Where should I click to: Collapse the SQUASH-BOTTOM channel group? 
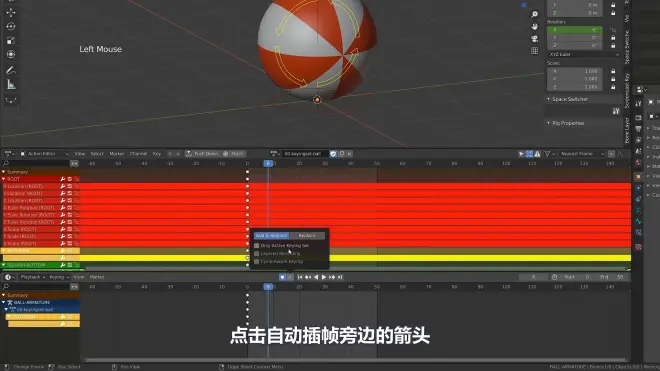tap(4, 265)
